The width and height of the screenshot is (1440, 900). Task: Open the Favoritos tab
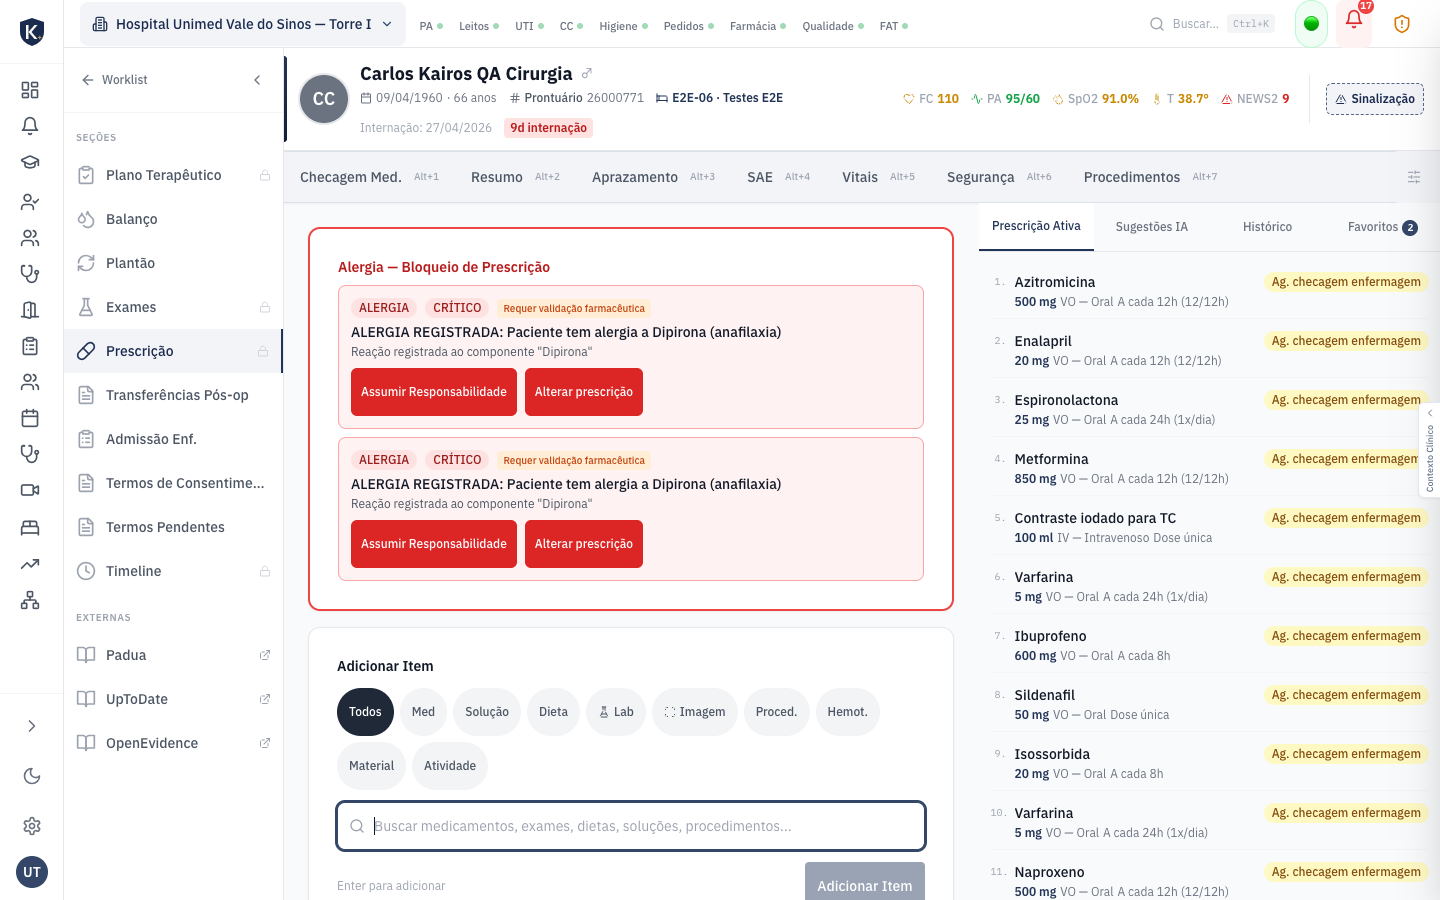coord(1382,227)
